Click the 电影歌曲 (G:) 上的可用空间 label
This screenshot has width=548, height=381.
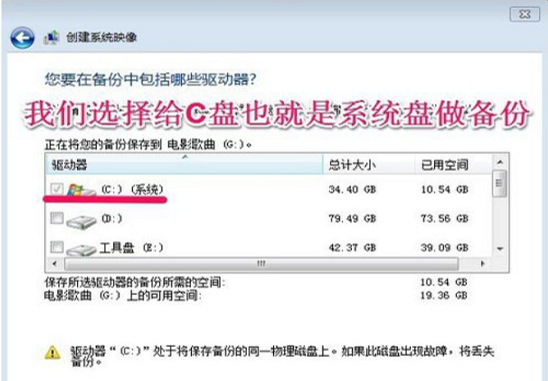pyautogui.click(x=123, y=296)
